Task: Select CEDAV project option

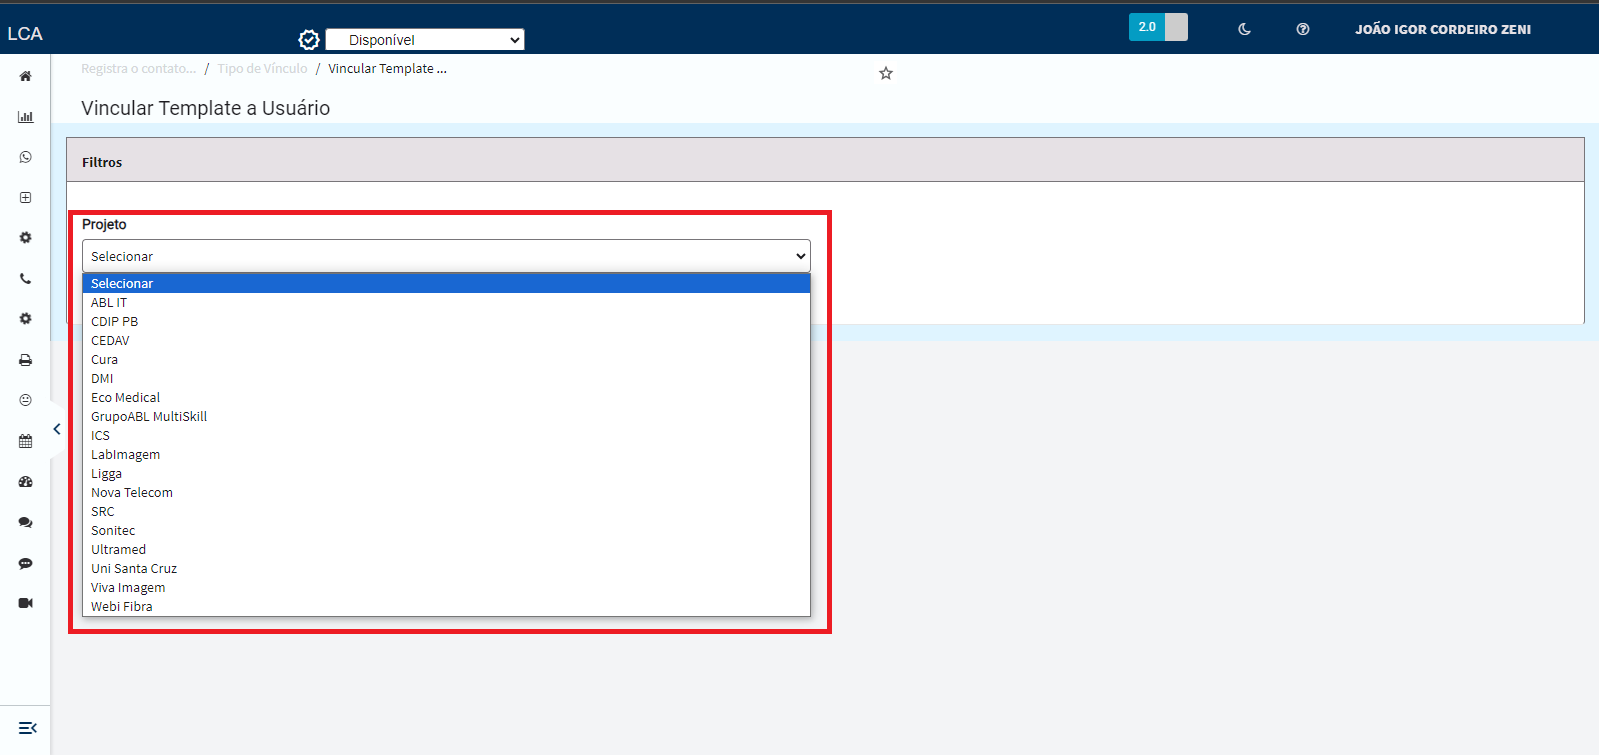Action: [446, 340]
